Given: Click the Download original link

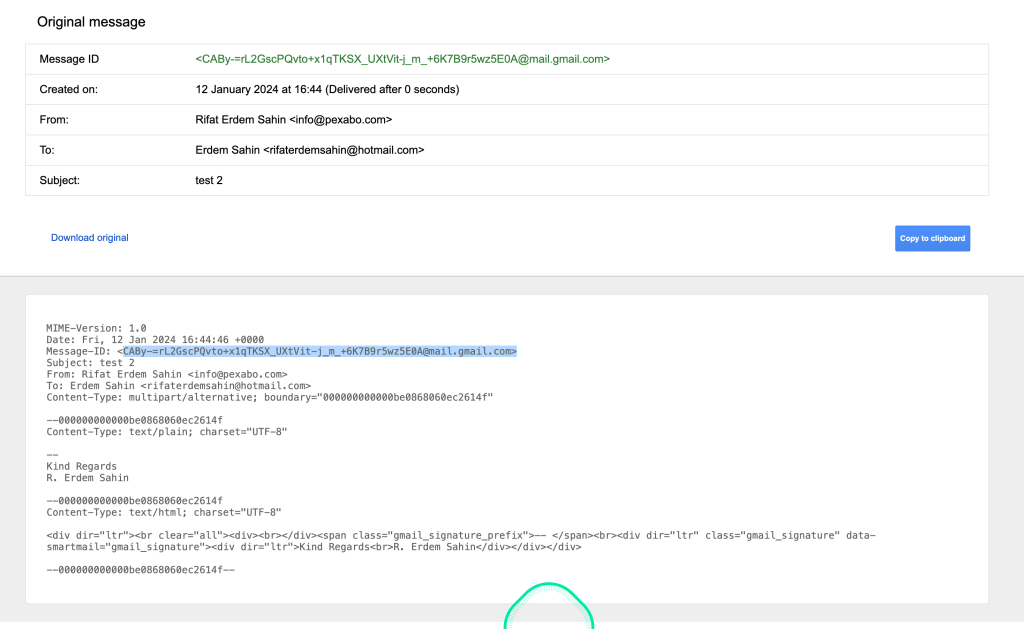Looking at the screenshot, I should click(x=89, y=238).
